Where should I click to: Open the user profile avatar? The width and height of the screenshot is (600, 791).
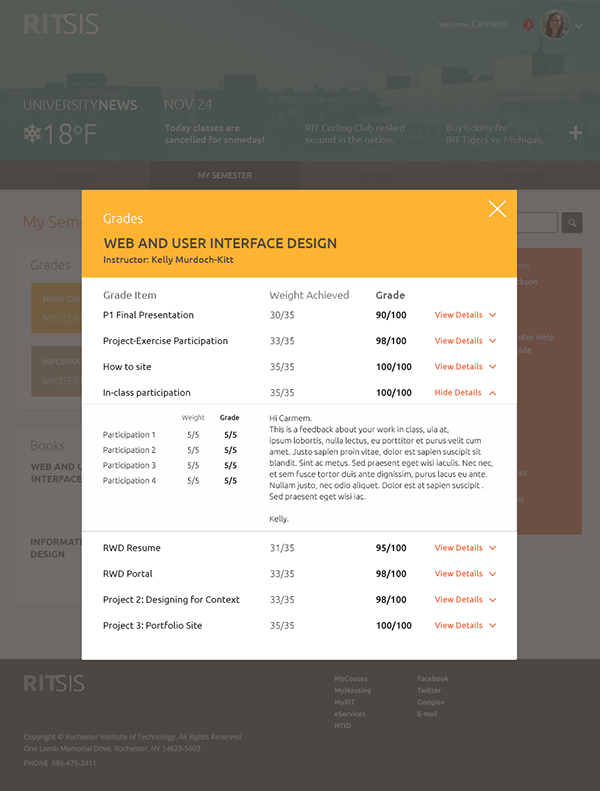click(x=555, y=24)
